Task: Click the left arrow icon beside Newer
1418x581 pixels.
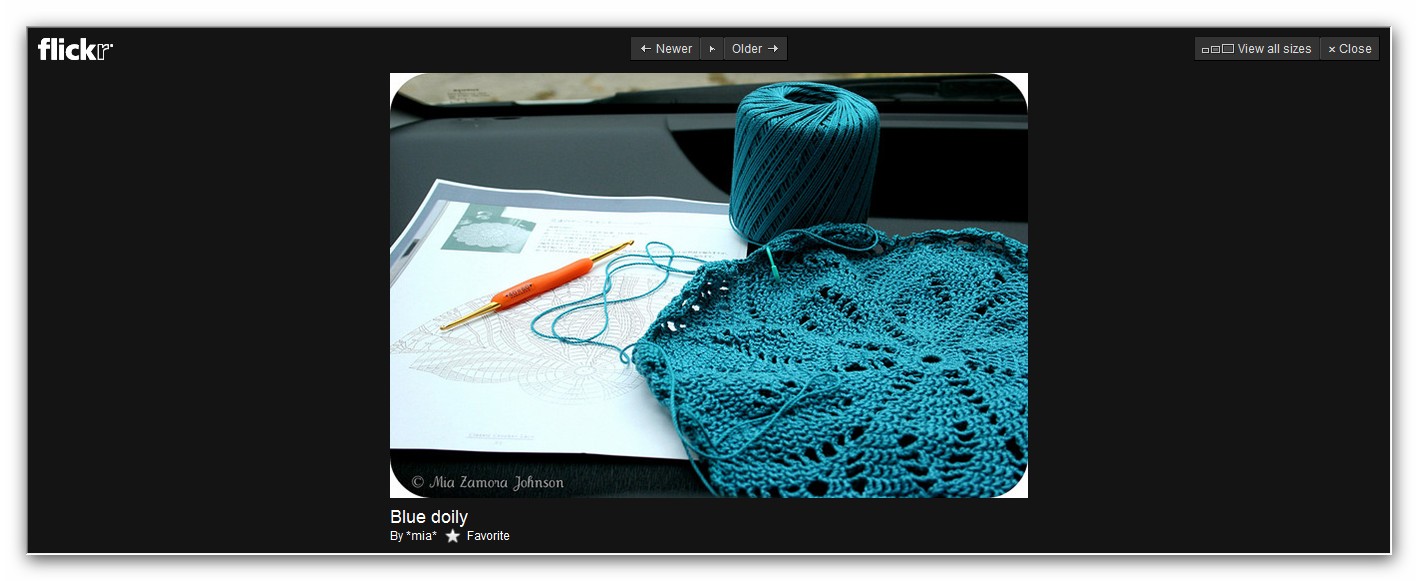Action: coord(646,49)
